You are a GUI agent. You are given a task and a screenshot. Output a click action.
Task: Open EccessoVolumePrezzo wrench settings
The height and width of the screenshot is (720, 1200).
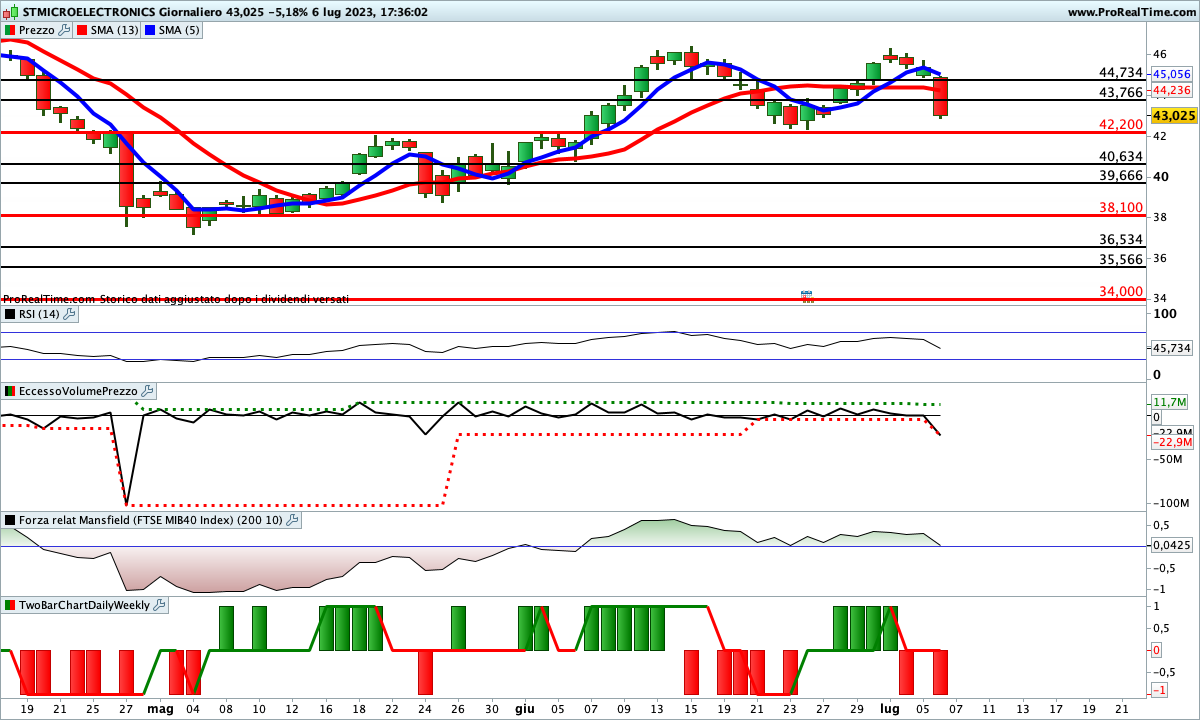146,391
